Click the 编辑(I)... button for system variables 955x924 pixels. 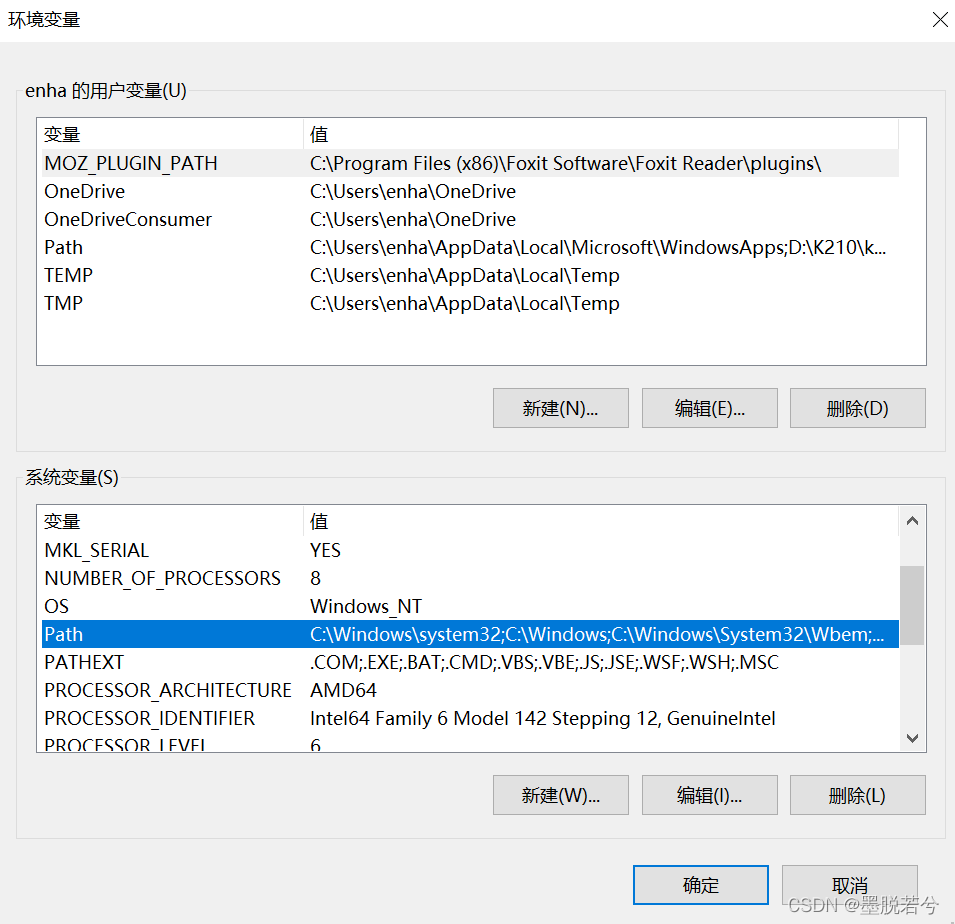click(x=710, y=795)
